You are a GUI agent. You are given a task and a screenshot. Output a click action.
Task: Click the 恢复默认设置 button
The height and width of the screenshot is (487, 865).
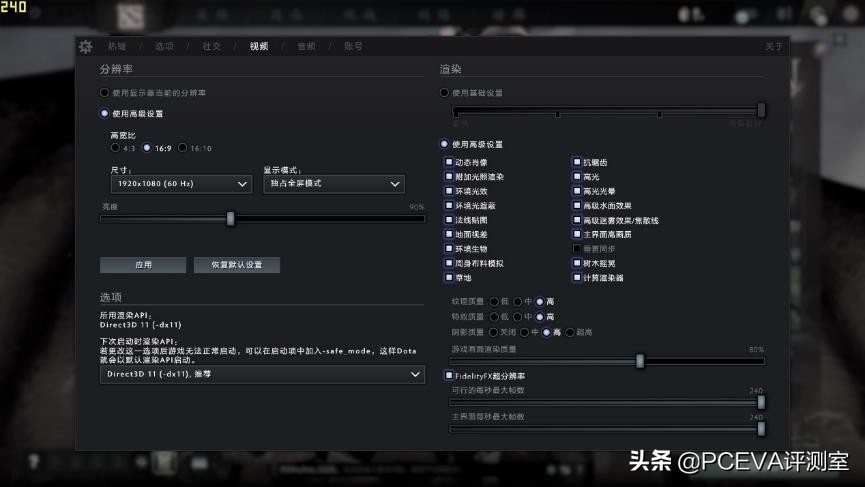point(237,265)
